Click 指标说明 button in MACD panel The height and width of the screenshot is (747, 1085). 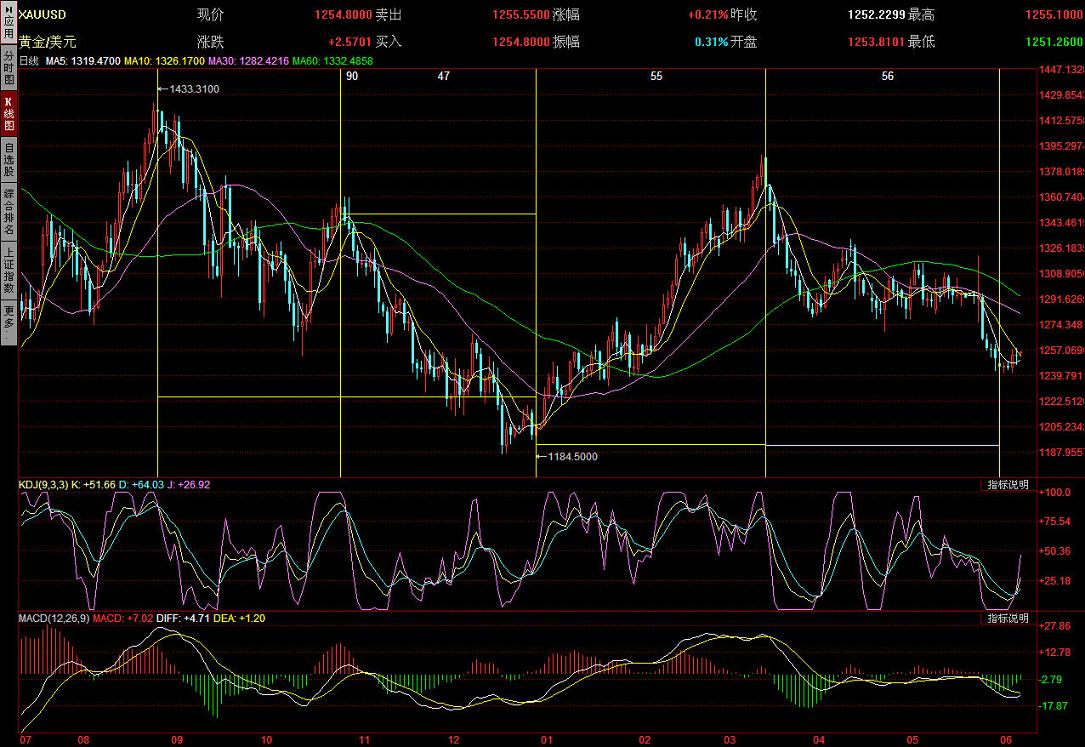pyautogui.click(x=1007, y=618)
